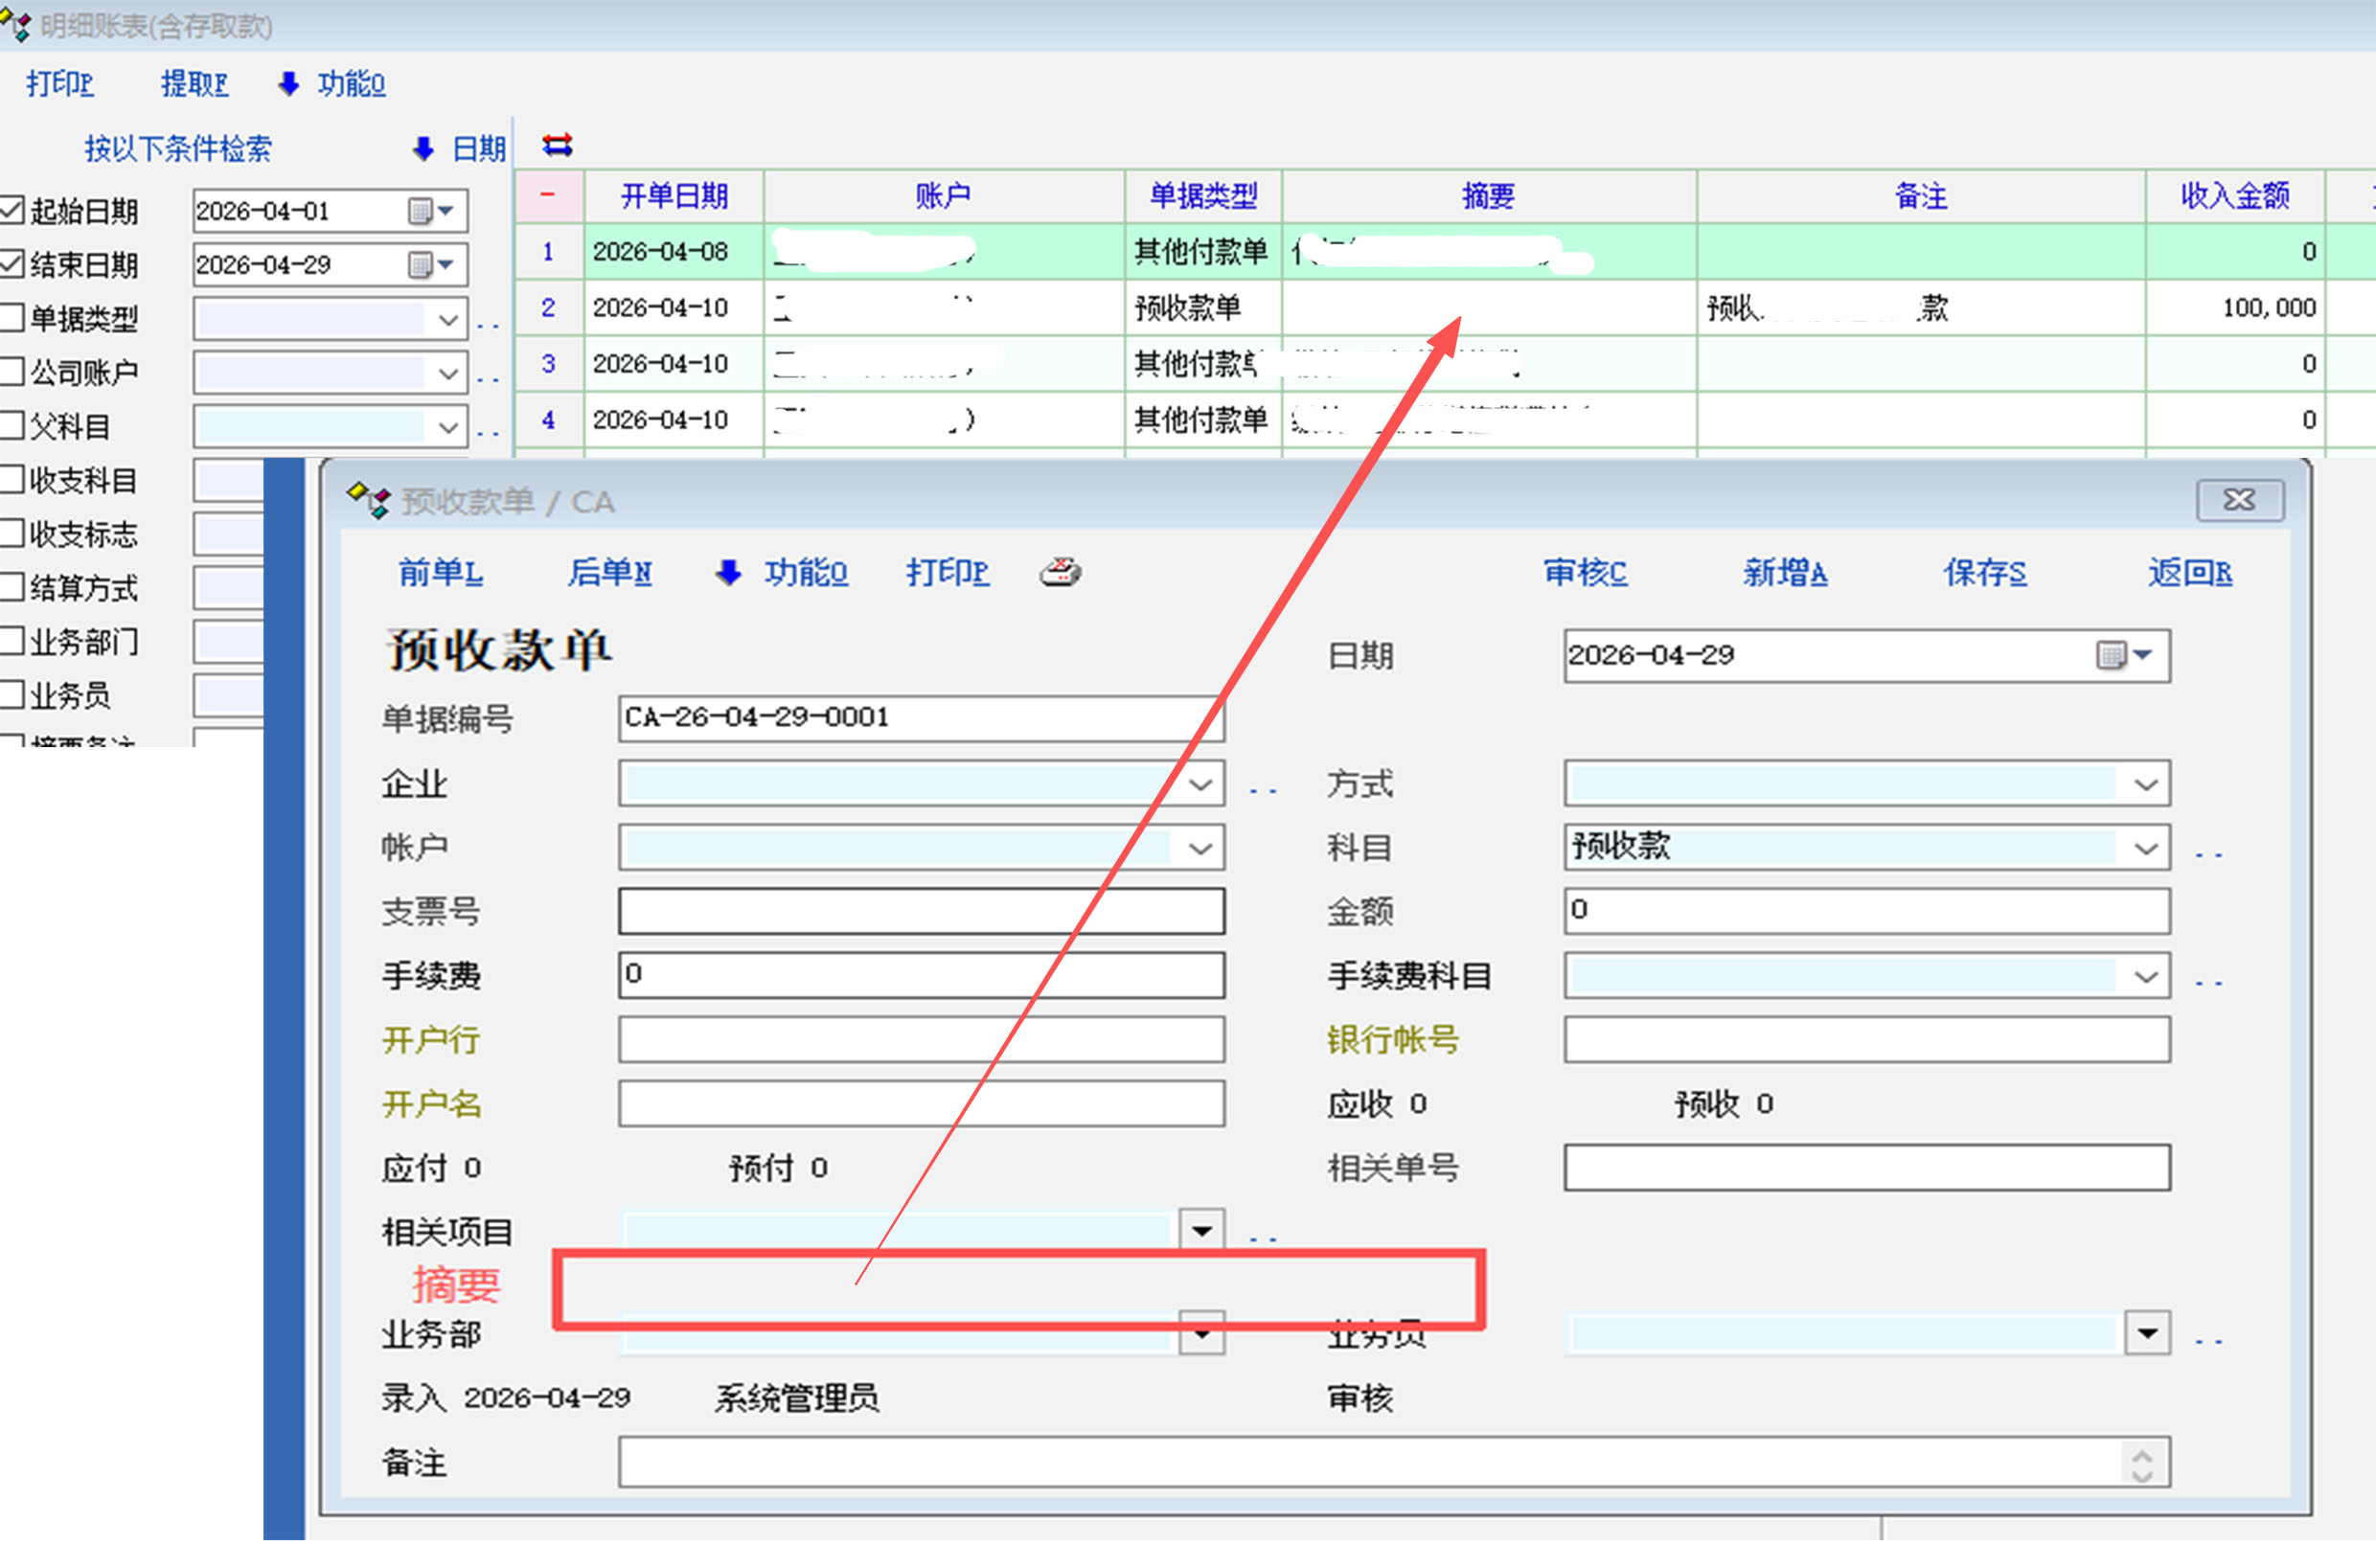Click 提取 in the main toolbar
This screenshot has width=2376, height=1568.
click(x=194, y=84)
